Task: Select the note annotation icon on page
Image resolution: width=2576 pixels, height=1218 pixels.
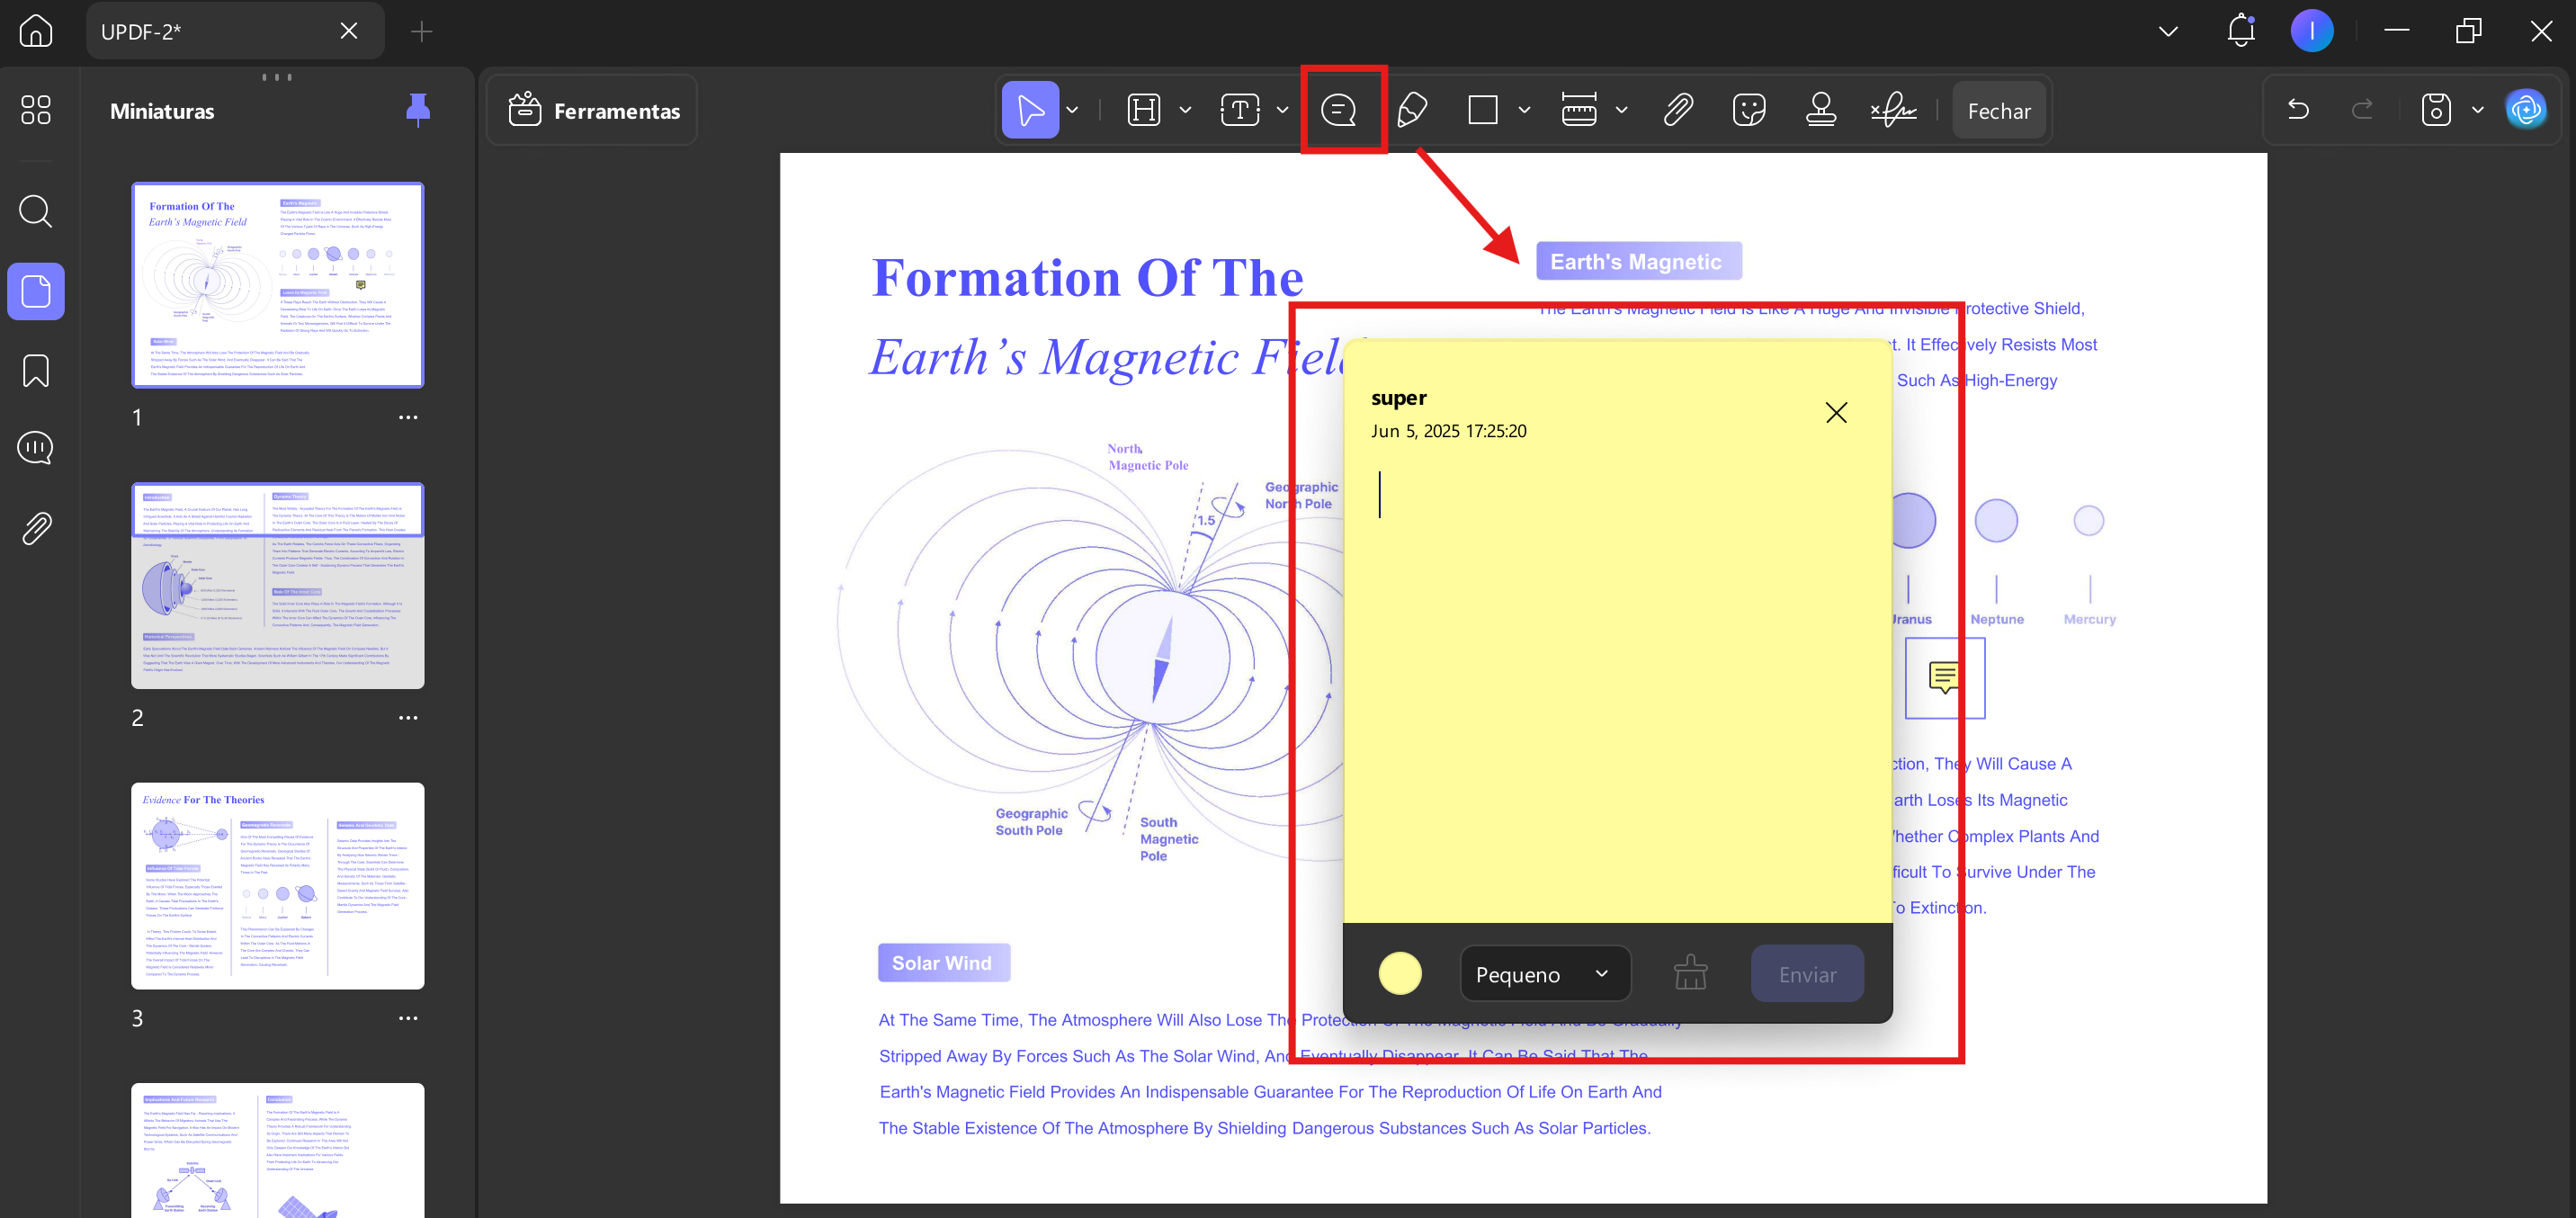Action: 1943,677
